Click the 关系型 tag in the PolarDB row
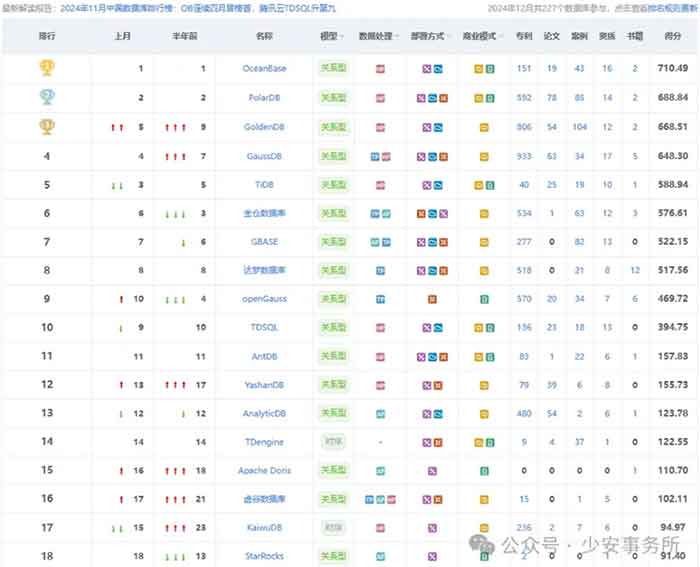This screenshot has width=700, height=567. coord(331,98)
